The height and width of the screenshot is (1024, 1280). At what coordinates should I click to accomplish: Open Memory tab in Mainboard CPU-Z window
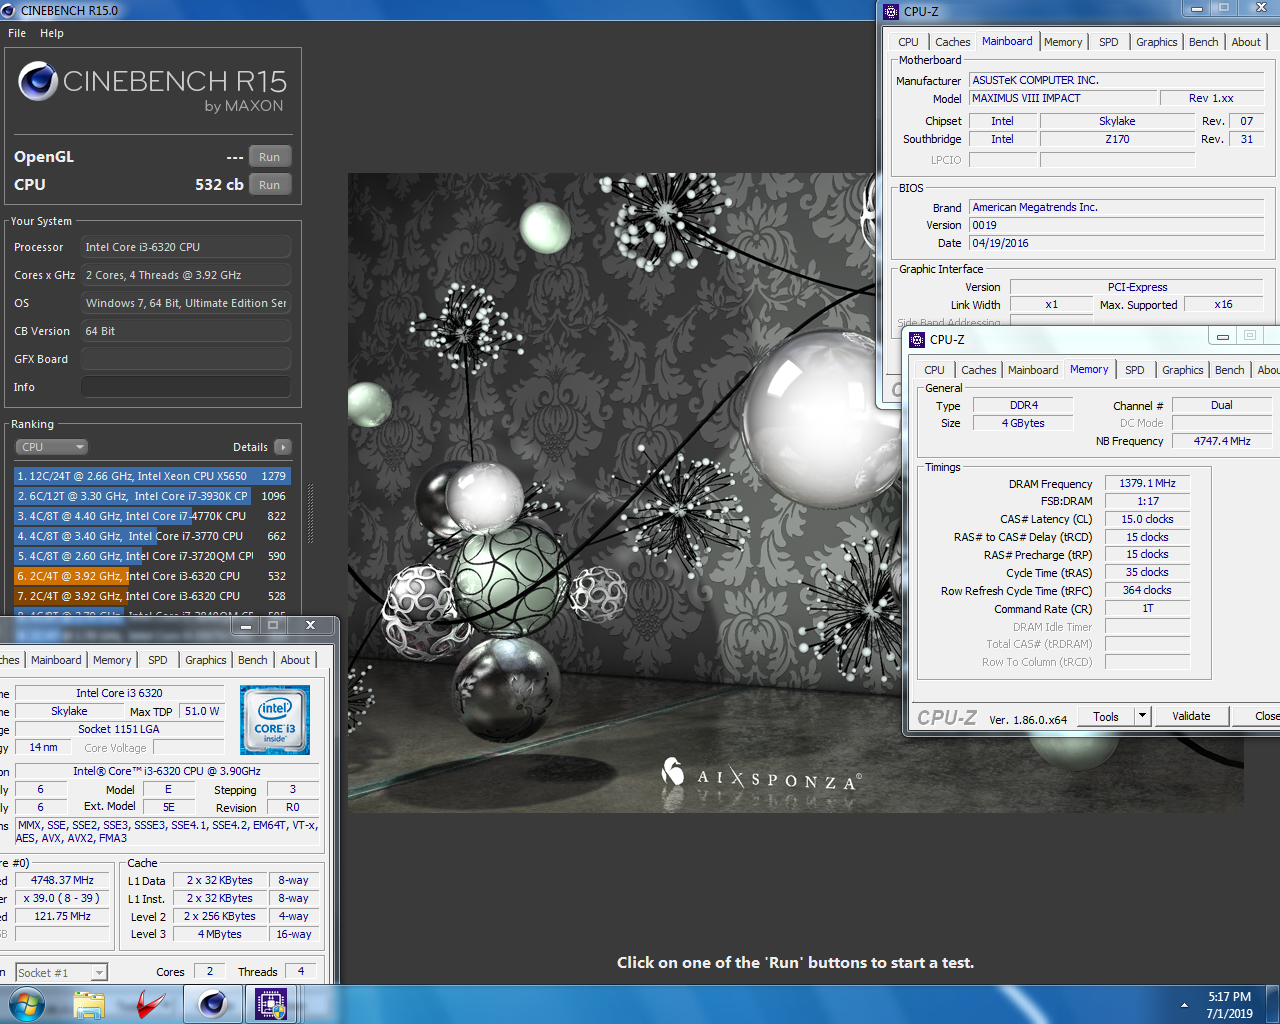point(1063,42)
